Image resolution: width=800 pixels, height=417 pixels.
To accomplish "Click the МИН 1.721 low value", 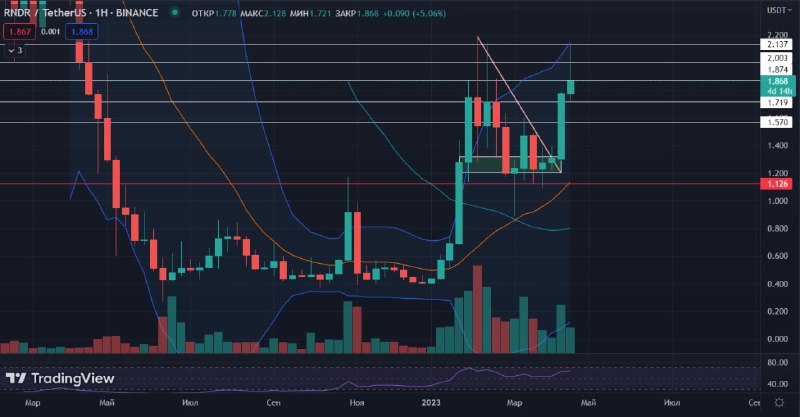I will coord(310,13).
